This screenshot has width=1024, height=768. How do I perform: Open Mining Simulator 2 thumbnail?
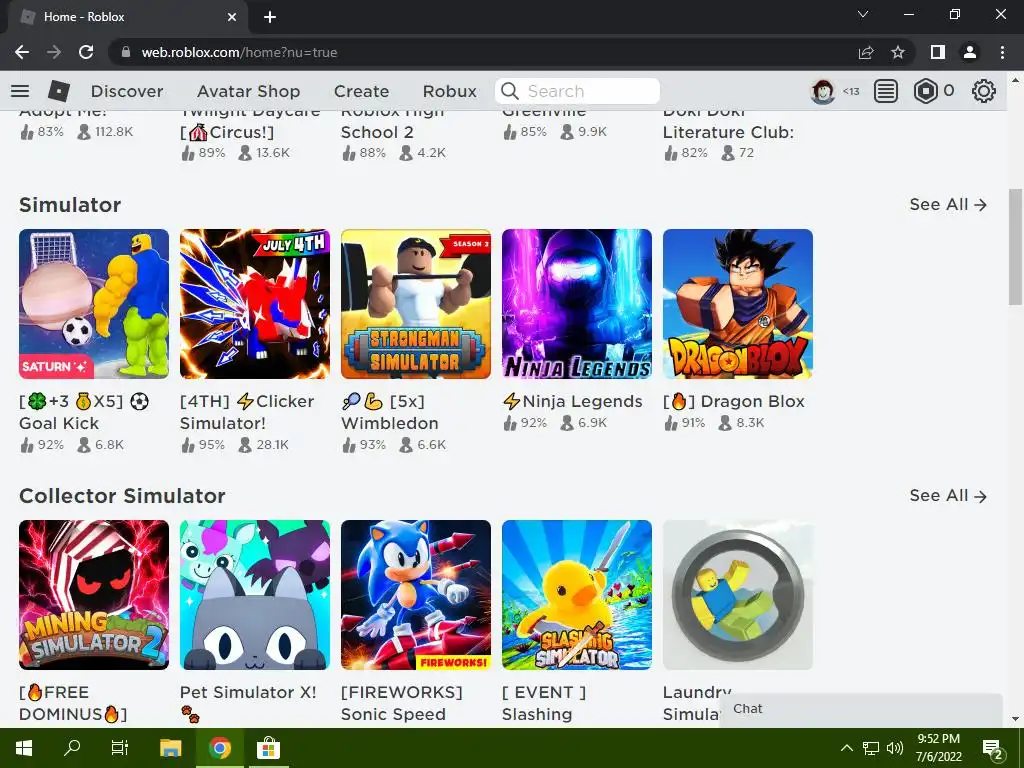(93, 595)
